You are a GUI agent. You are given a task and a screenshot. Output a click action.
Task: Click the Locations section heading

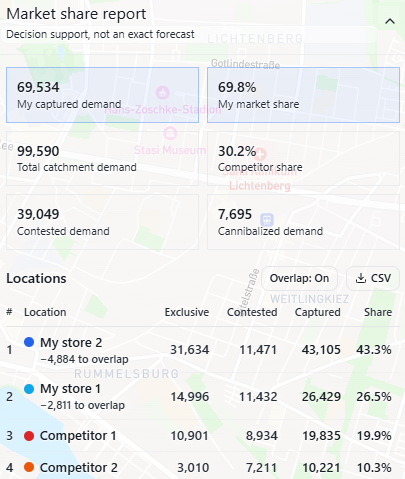click(36, 278)
